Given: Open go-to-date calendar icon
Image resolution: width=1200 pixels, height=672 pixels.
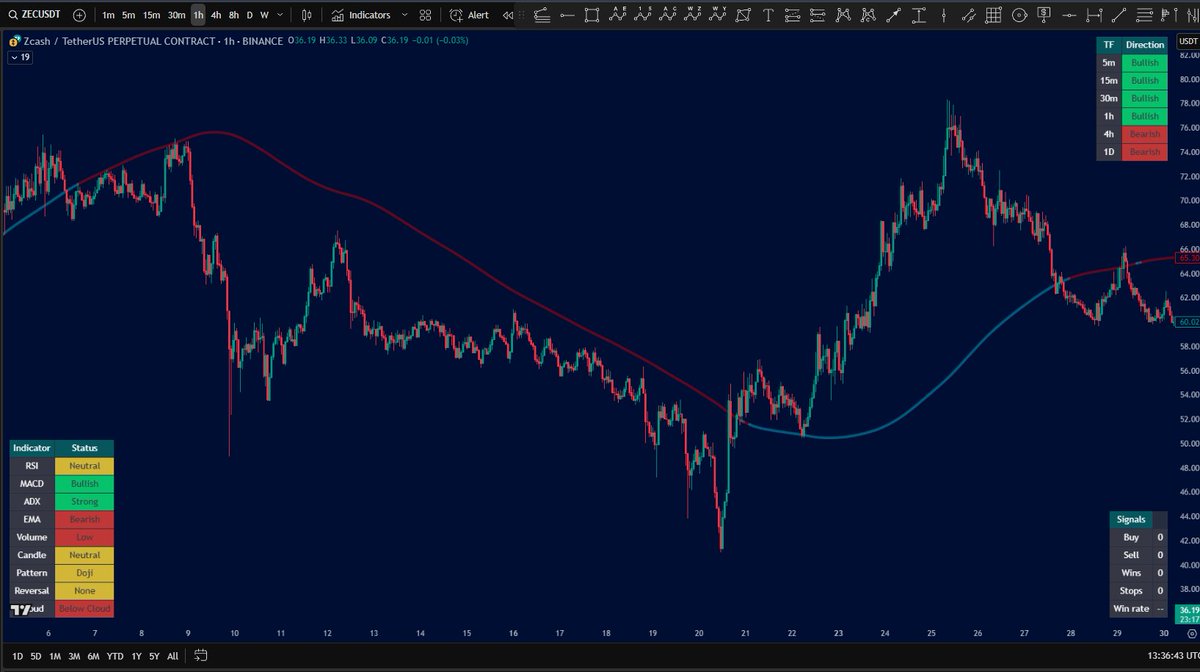Looking at the screenshot, I should coord(201,656).
